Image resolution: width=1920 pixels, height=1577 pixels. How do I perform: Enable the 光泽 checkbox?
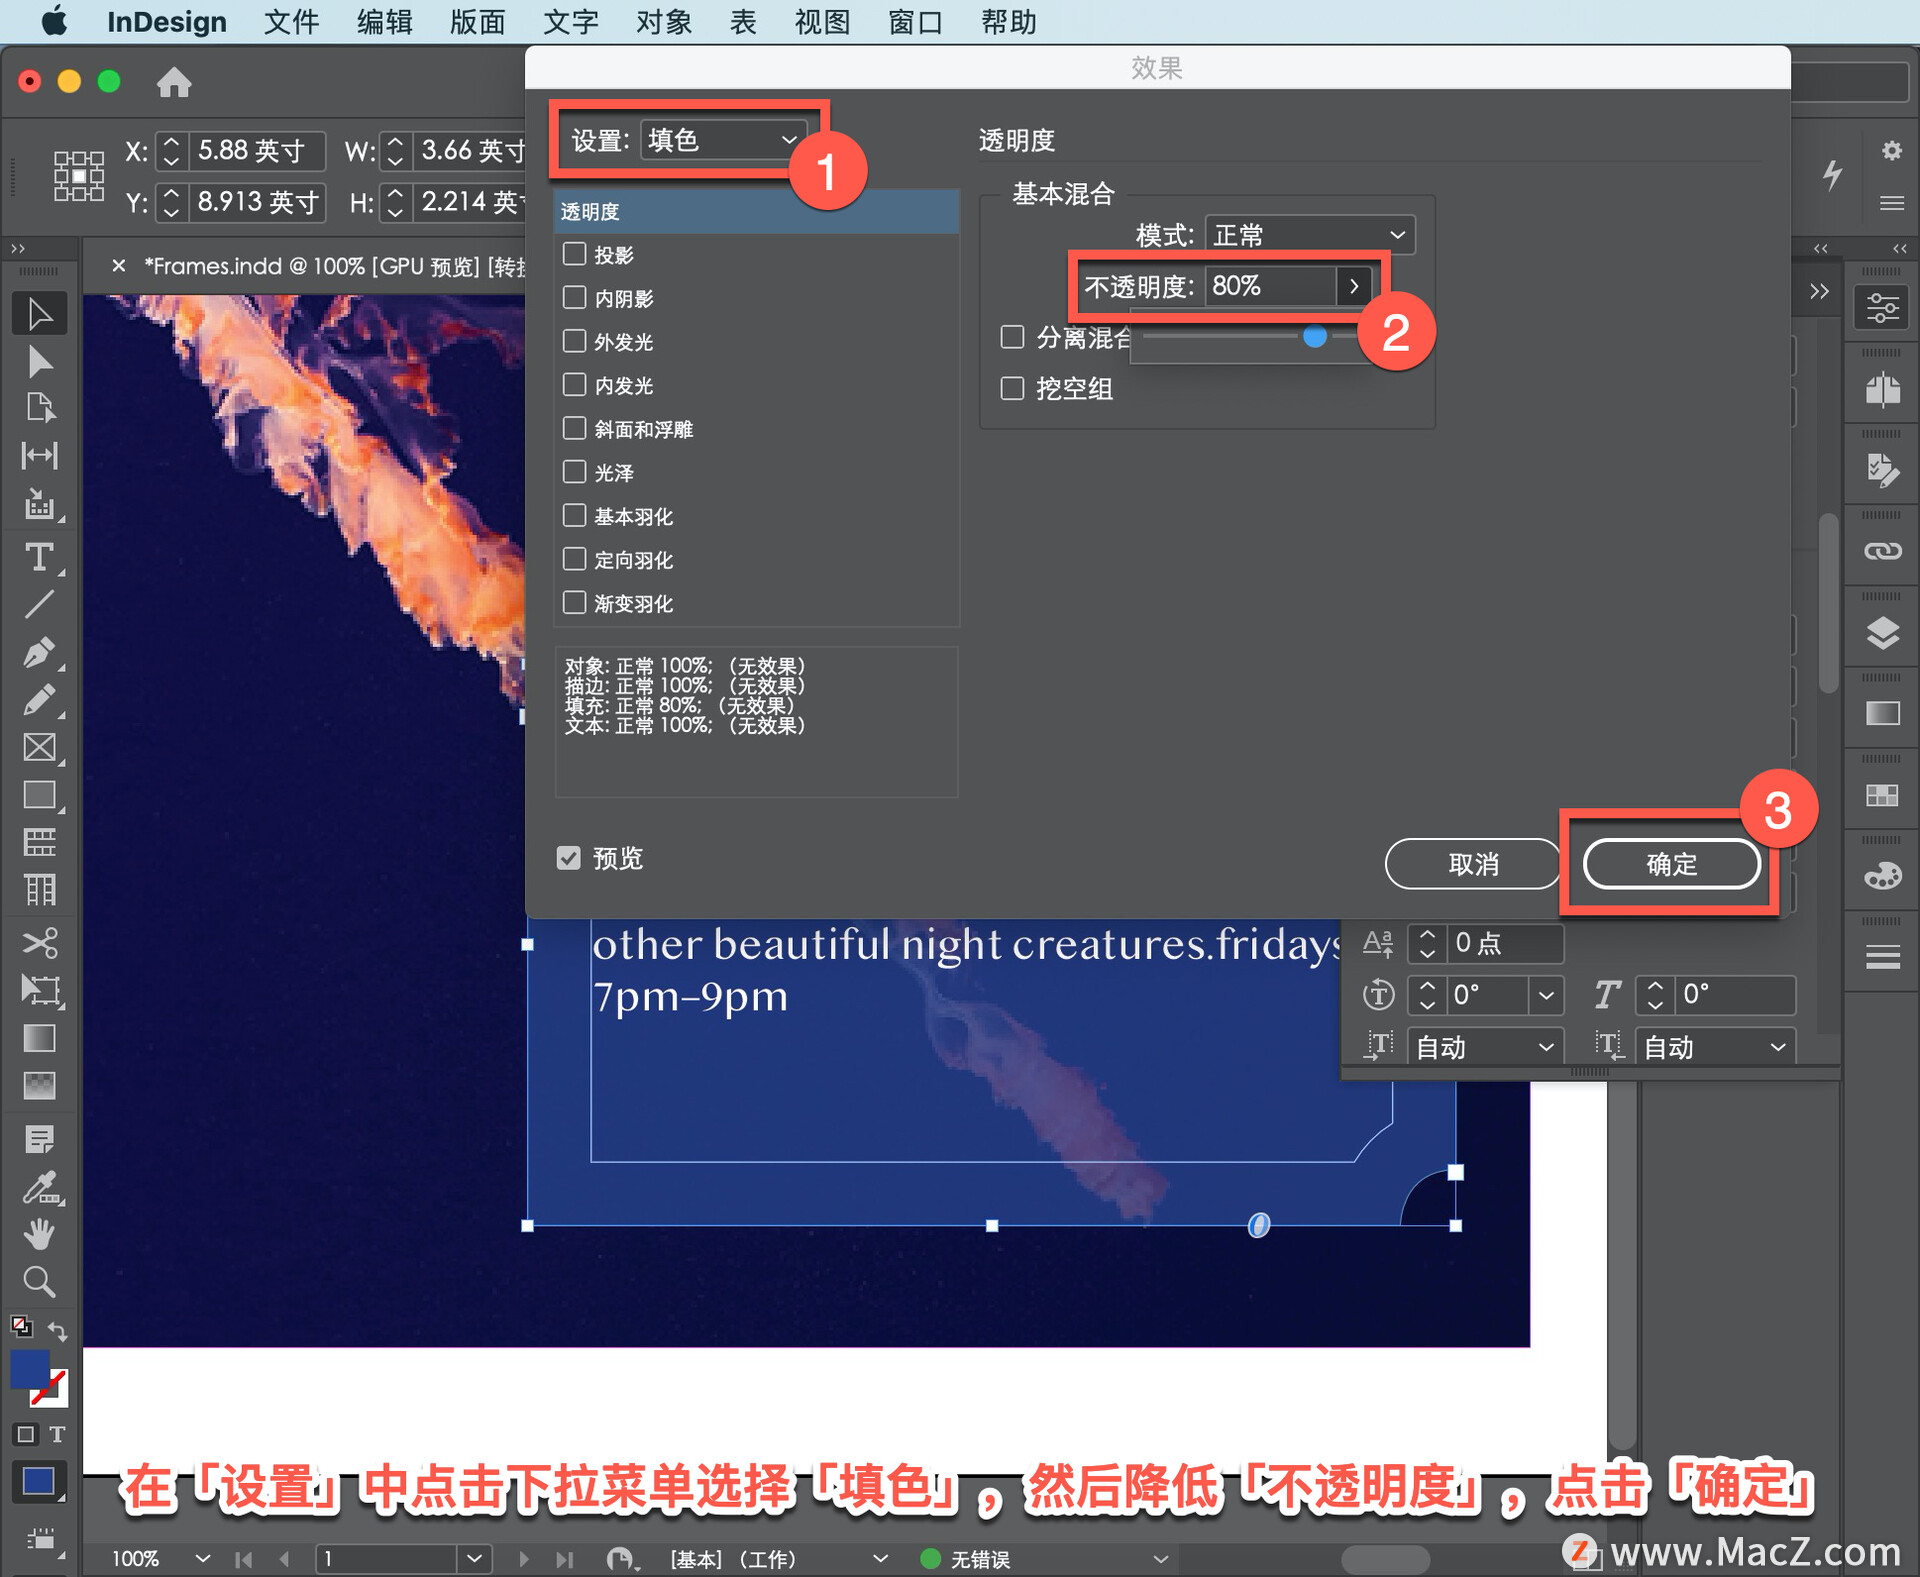574,472
